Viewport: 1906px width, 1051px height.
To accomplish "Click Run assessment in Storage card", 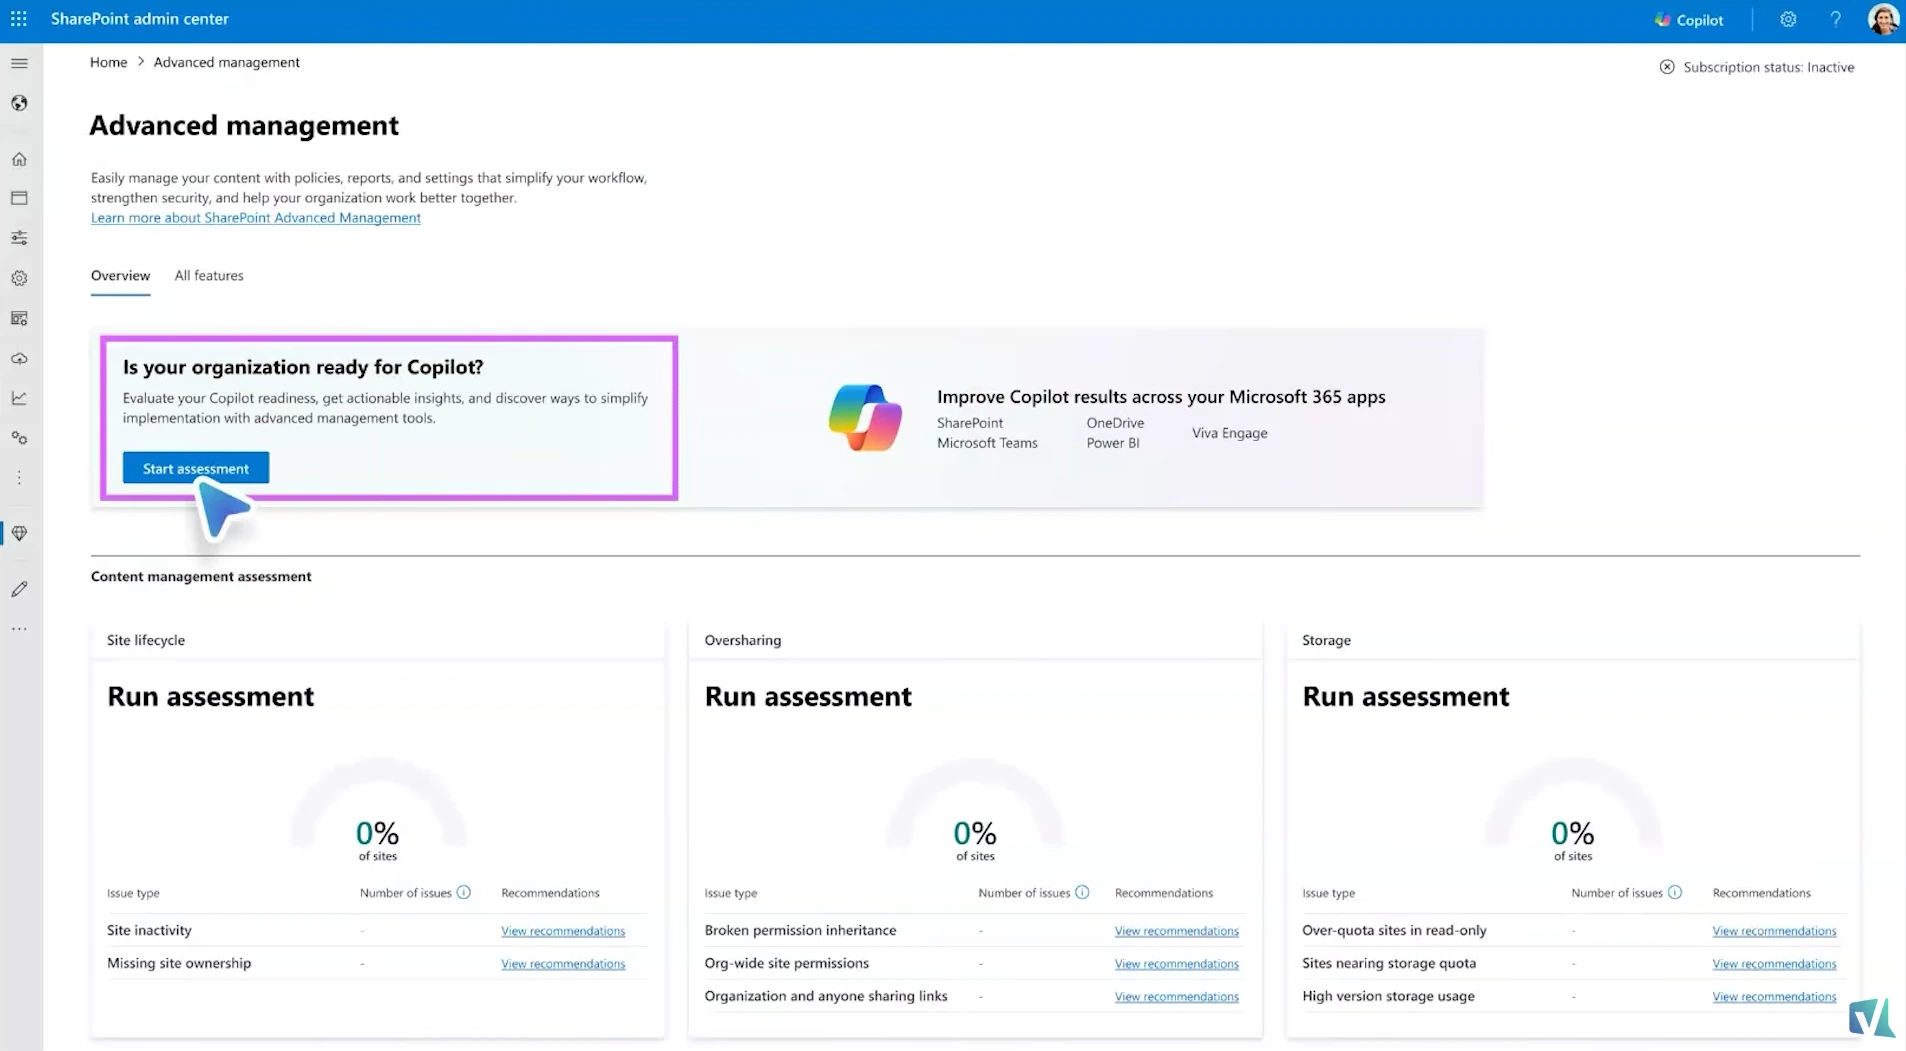I will [x=1405, y=696].
